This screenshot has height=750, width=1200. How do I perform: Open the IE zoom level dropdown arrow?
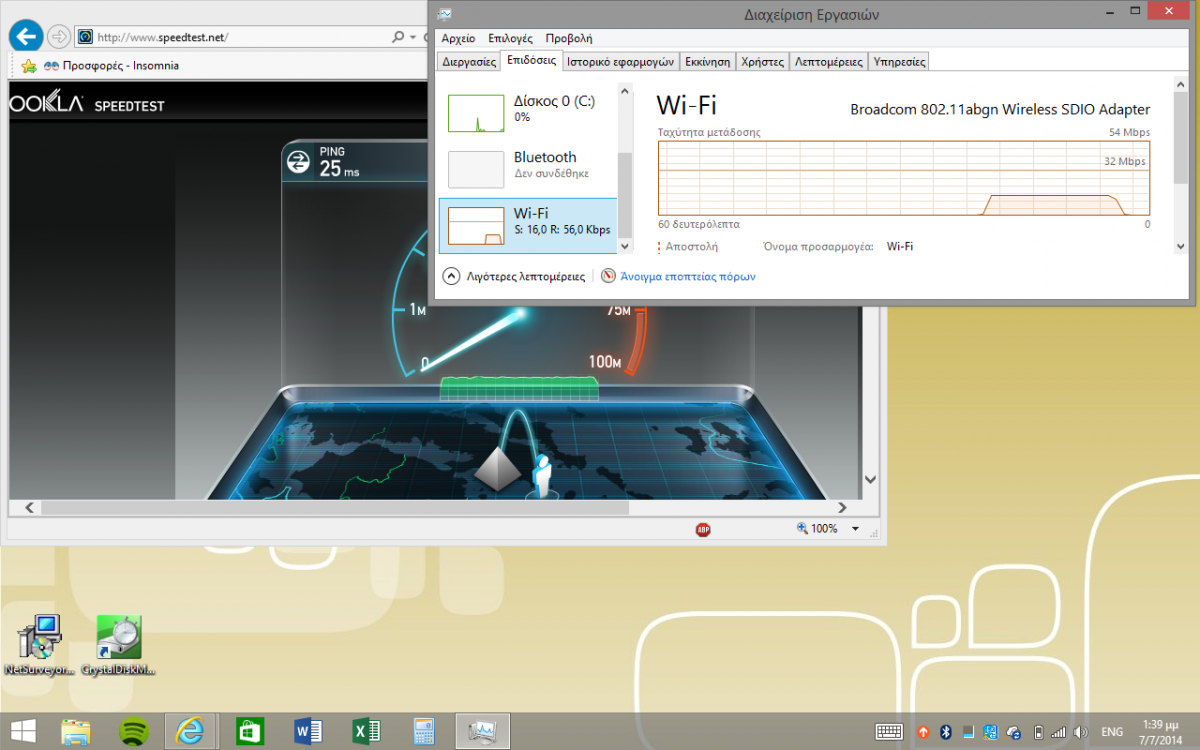[855, 529]
